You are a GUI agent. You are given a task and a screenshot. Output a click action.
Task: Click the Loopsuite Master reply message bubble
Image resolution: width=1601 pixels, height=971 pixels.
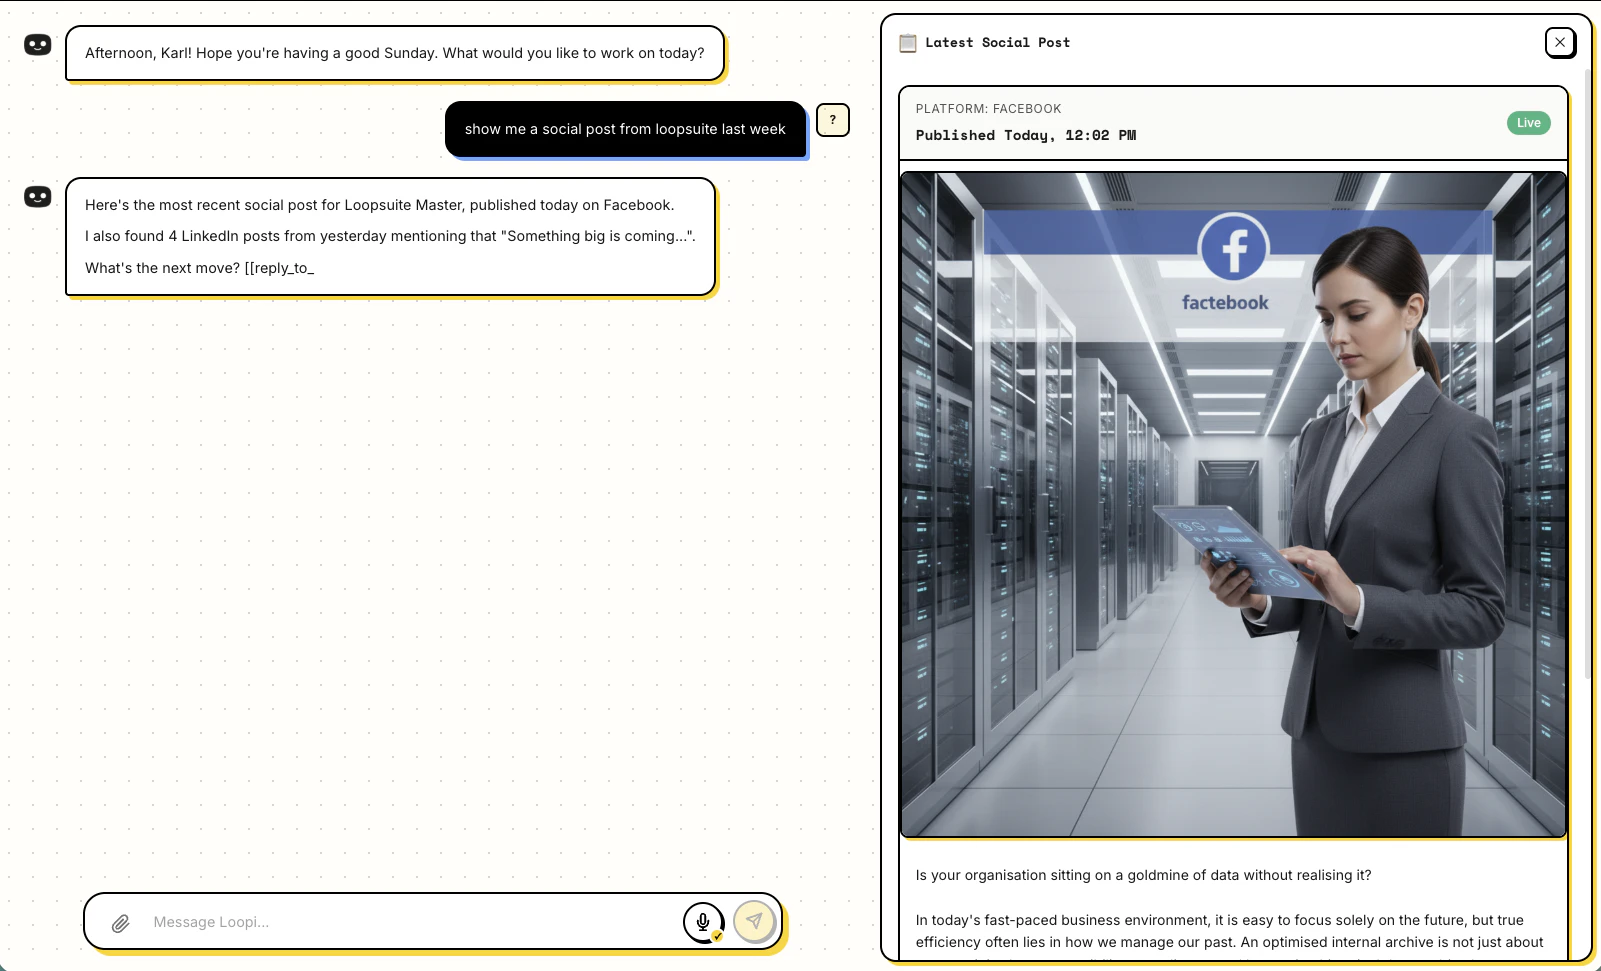click(390, 236)
